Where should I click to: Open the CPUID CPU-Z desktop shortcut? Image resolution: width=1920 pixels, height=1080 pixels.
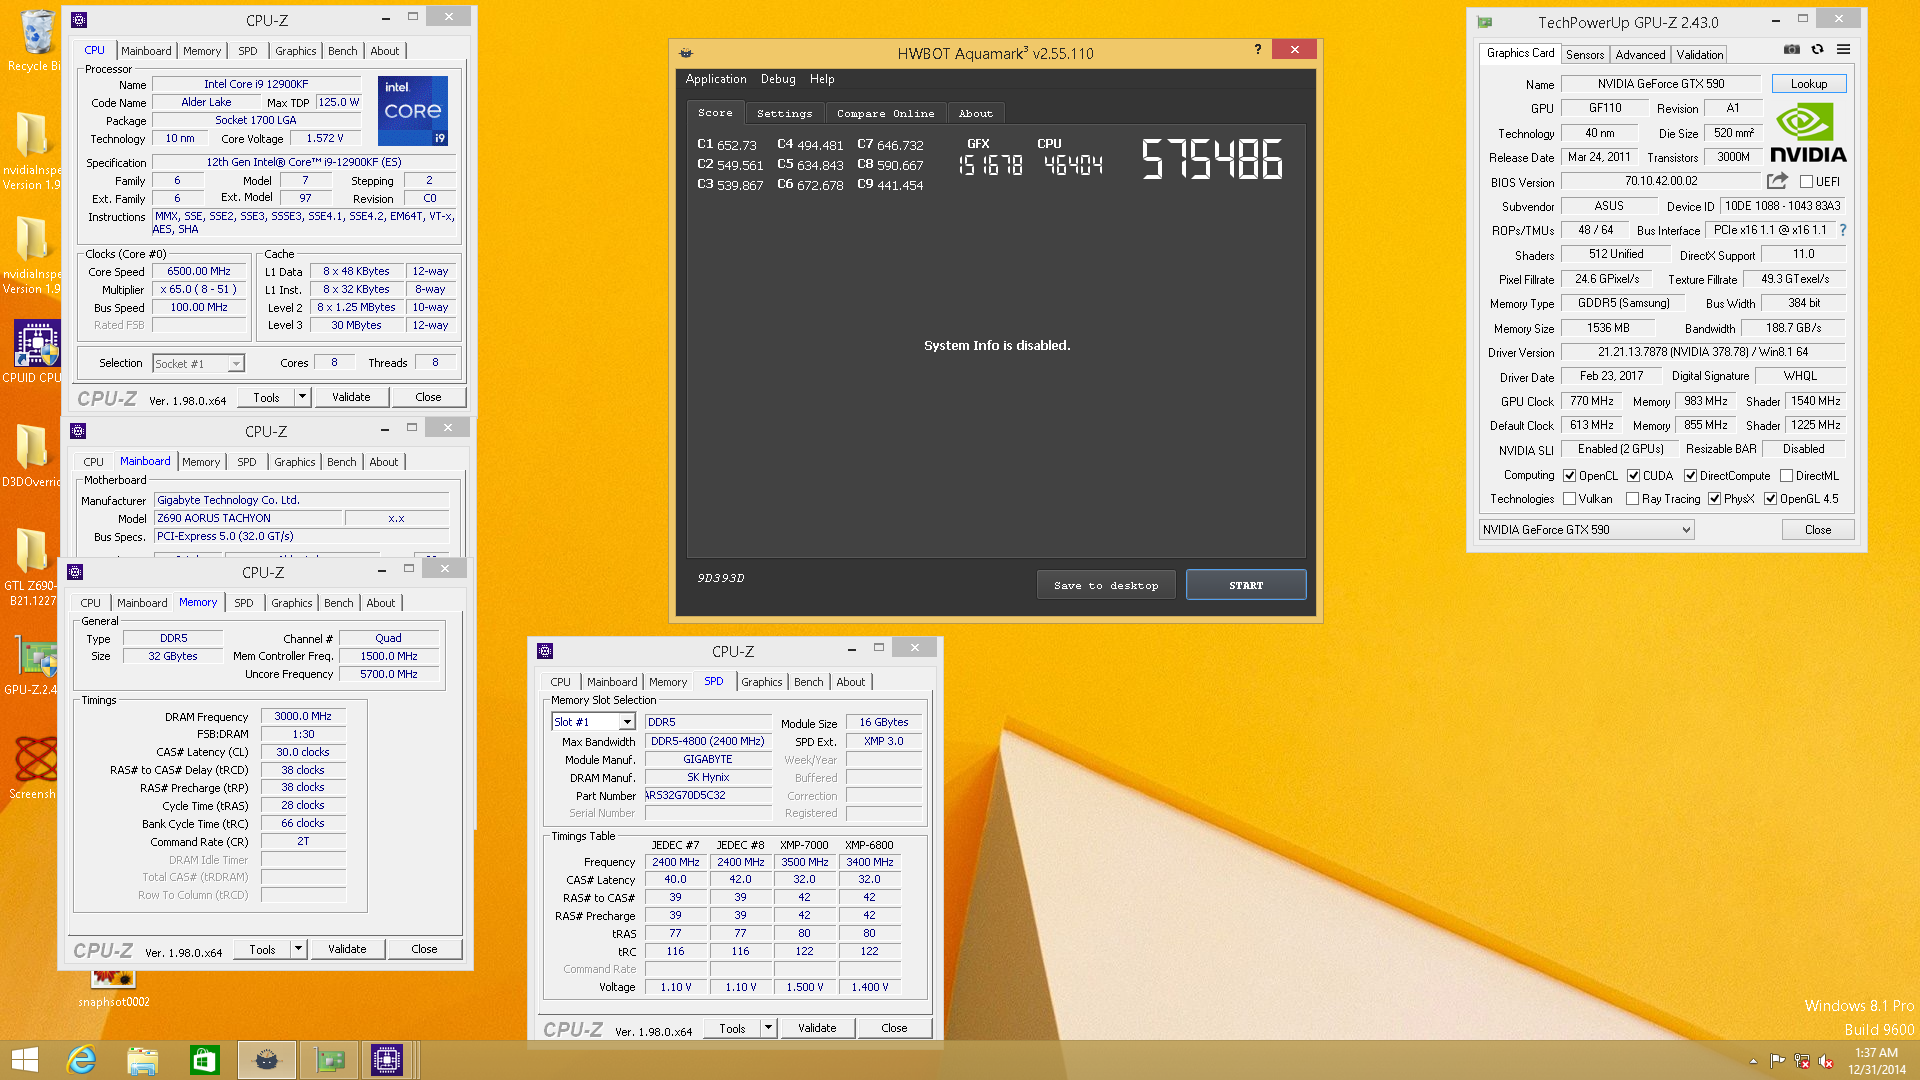click(x=35, y=352)
